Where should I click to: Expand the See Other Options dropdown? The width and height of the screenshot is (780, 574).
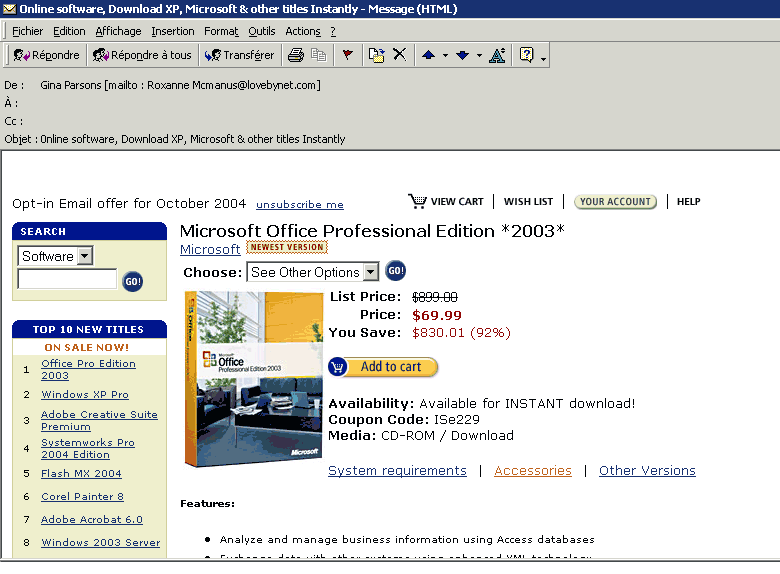pos(371,272)
